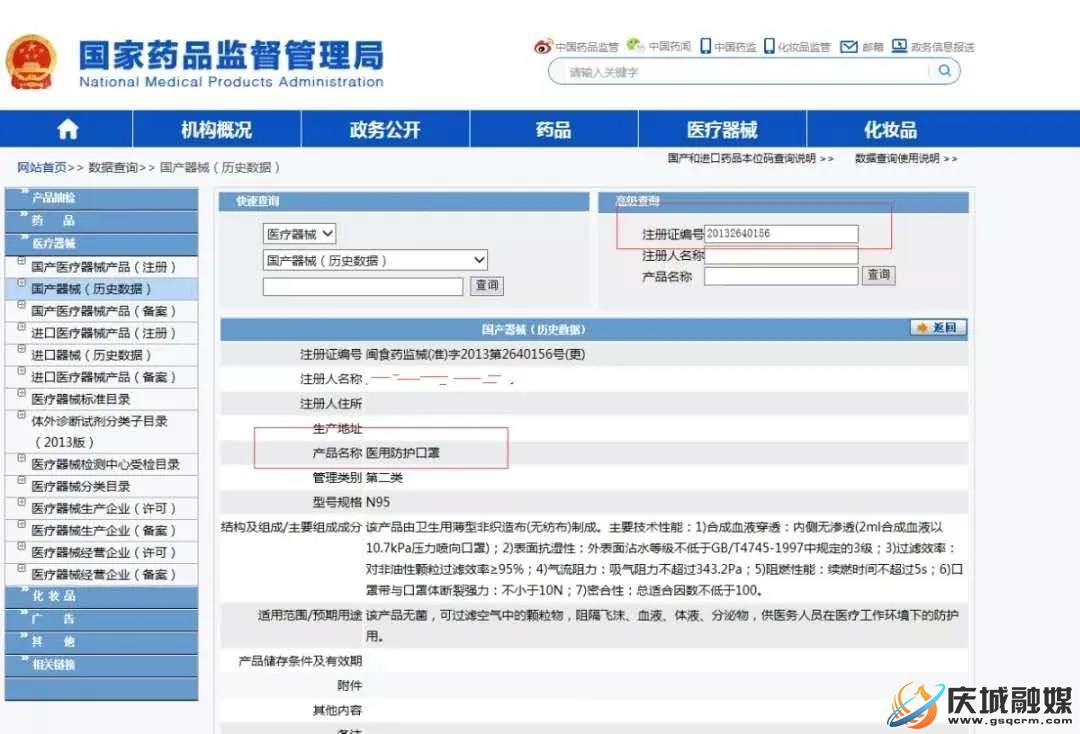Click the national emblem logo

point(31,62)
